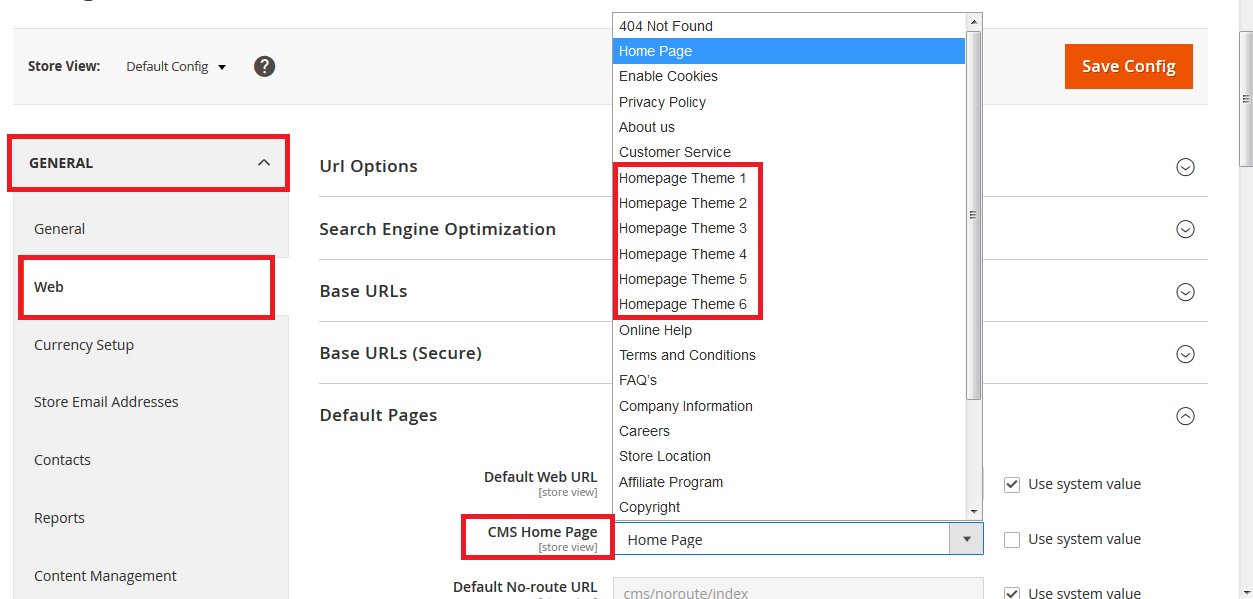The image size is (1253, 599).
Task: Uncheck Use system value for Default No-route URL
Action: [x=1012, y=592]
